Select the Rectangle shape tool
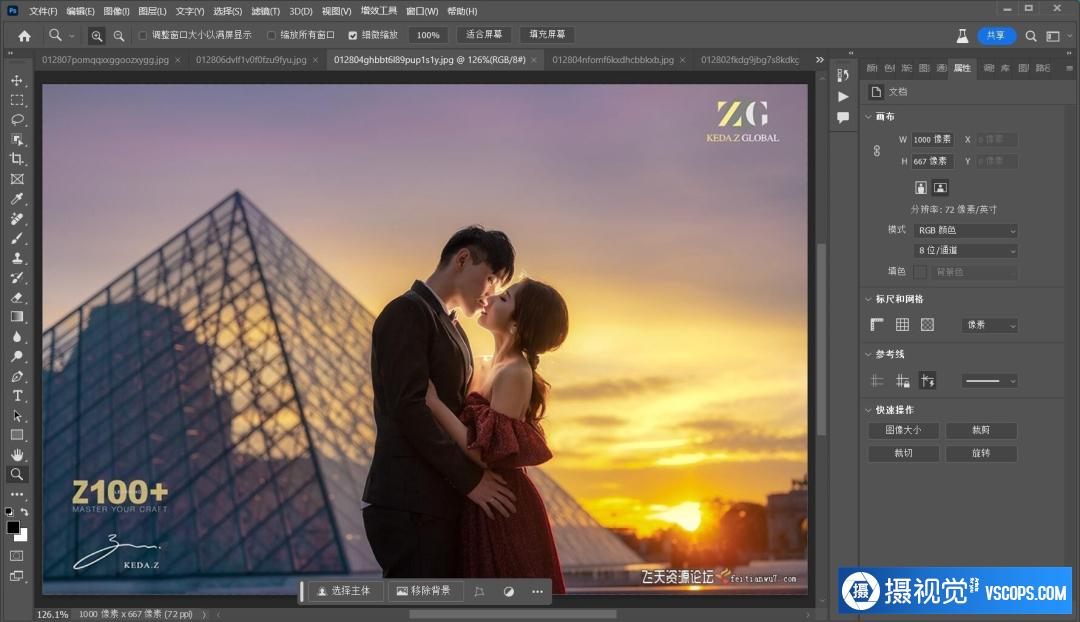The height and width of the screenshot is (622, 1080). (x=17, y=435)
